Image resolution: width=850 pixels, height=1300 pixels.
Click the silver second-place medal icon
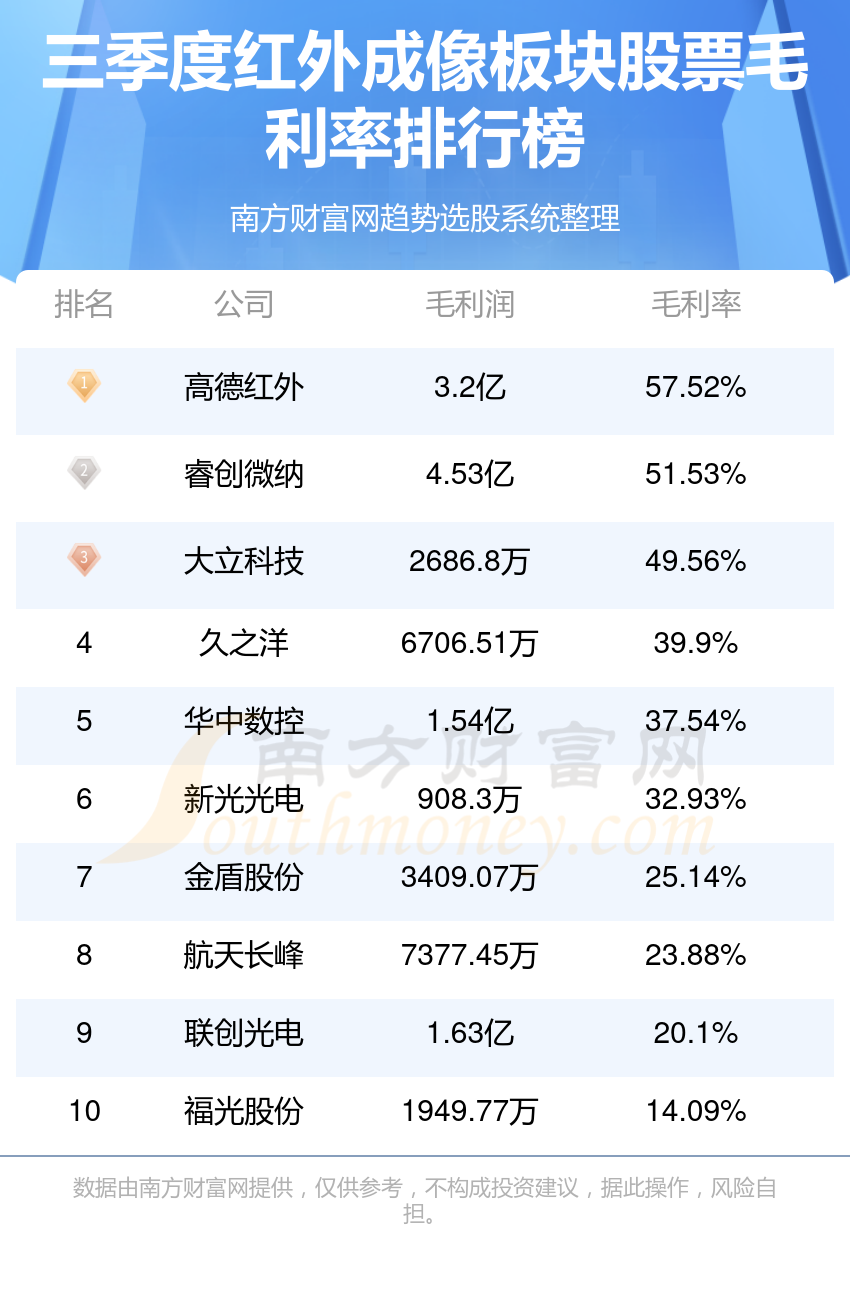pyautogui.click(x=84, y=472)
